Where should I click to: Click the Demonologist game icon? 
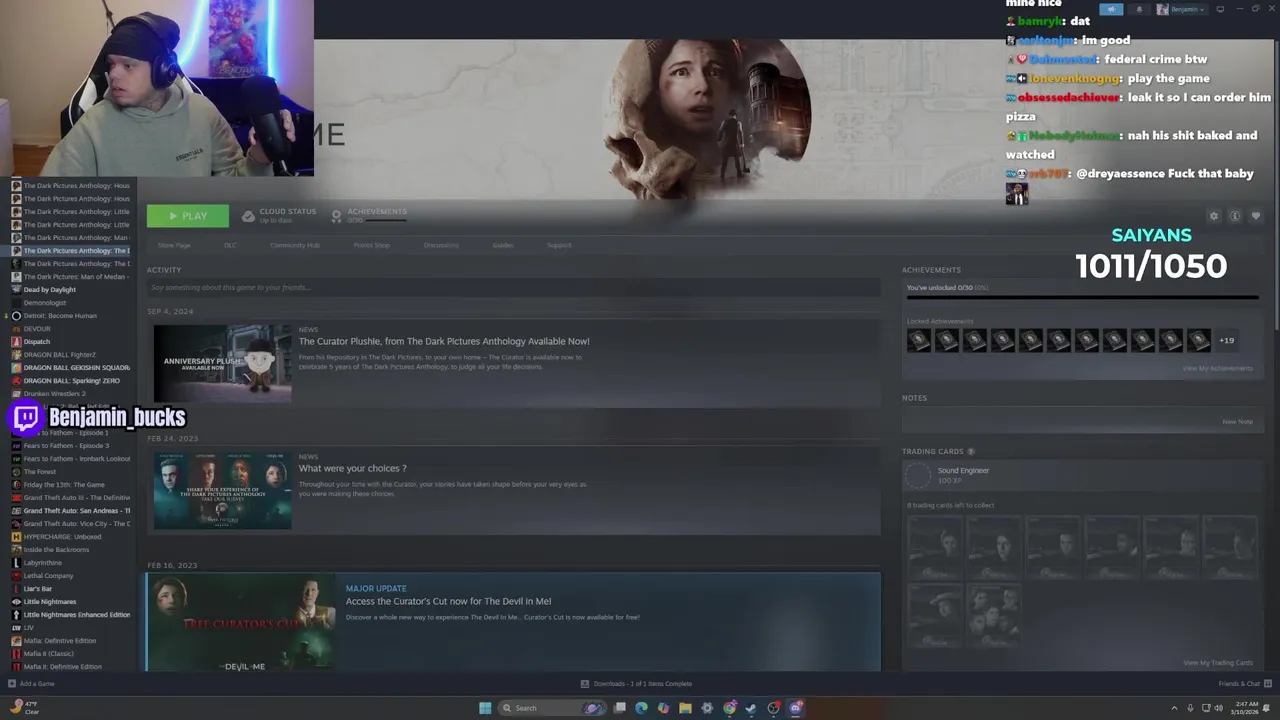pos(16,303)
